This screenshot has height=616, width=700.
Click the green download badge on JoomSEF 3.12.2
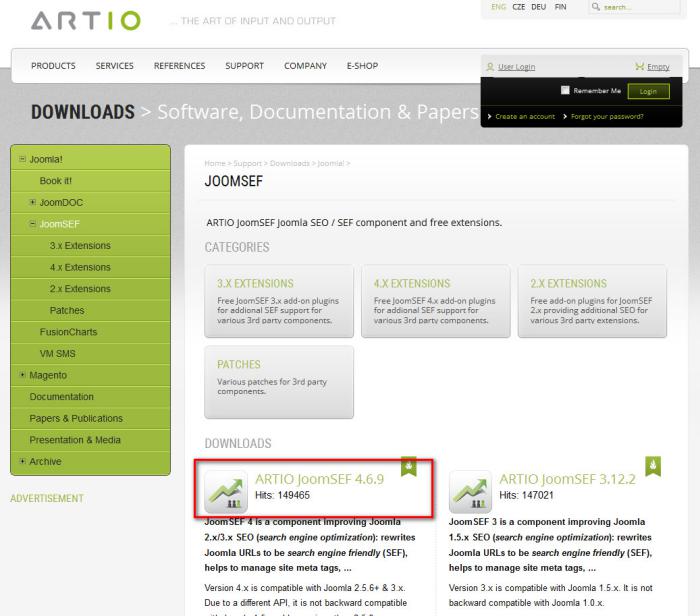pyautogui.click(x=652, y=465)
